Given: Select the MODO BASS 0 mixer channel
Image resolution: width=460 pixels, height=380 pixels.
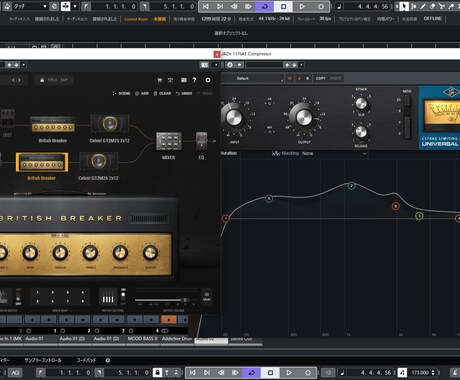Looking at the screenshot, I should pyautogui.click(x=143, y=339).
